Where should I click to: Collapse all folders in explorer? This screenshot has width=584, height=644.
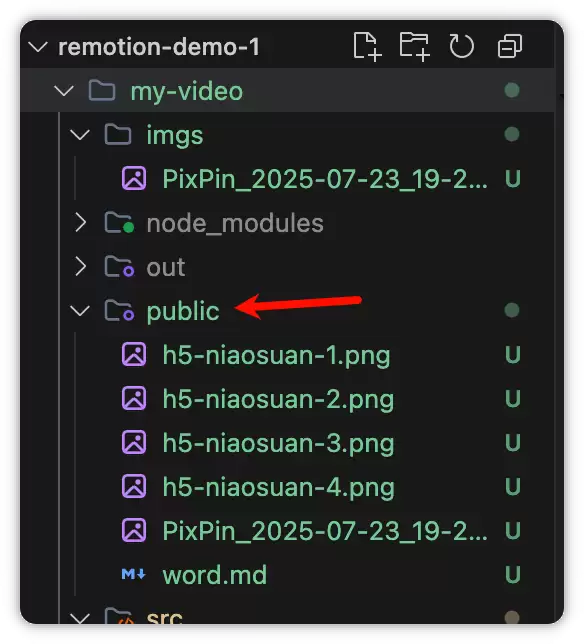(510, 46)
